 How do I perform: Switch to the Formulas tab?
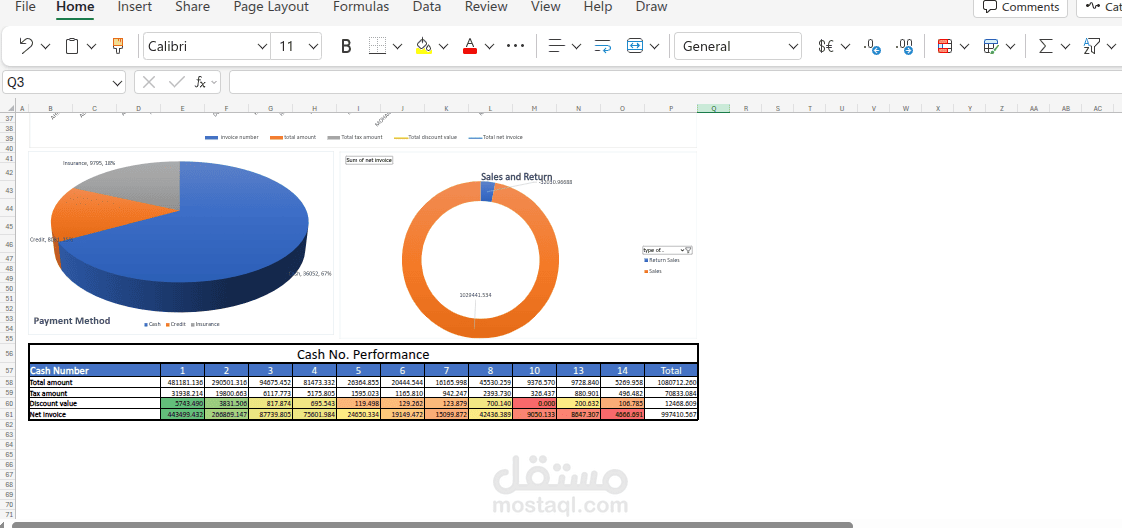tap(361, 7)
